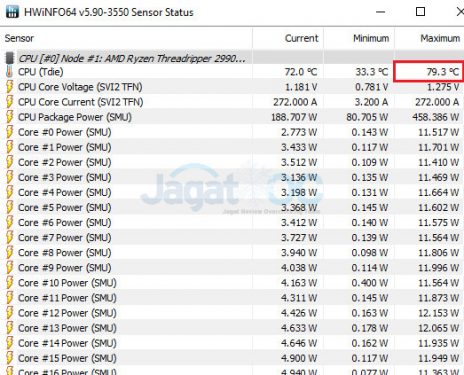Screen dimensions: 464x375
Task: Click the Core #15 Power (SMU) label
Action: pyautogui.click(x=67, y=358)
